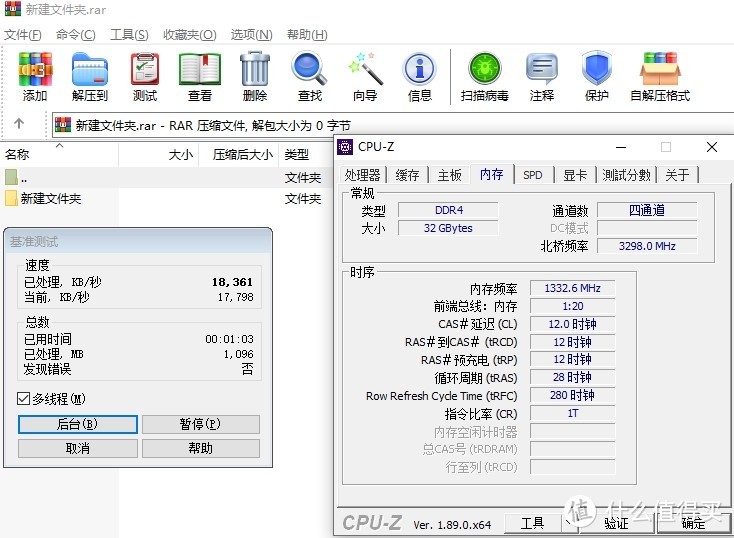Open the 收藏夹(O) menu
Screen dimensions: 734x538
(x=190, y=35)
